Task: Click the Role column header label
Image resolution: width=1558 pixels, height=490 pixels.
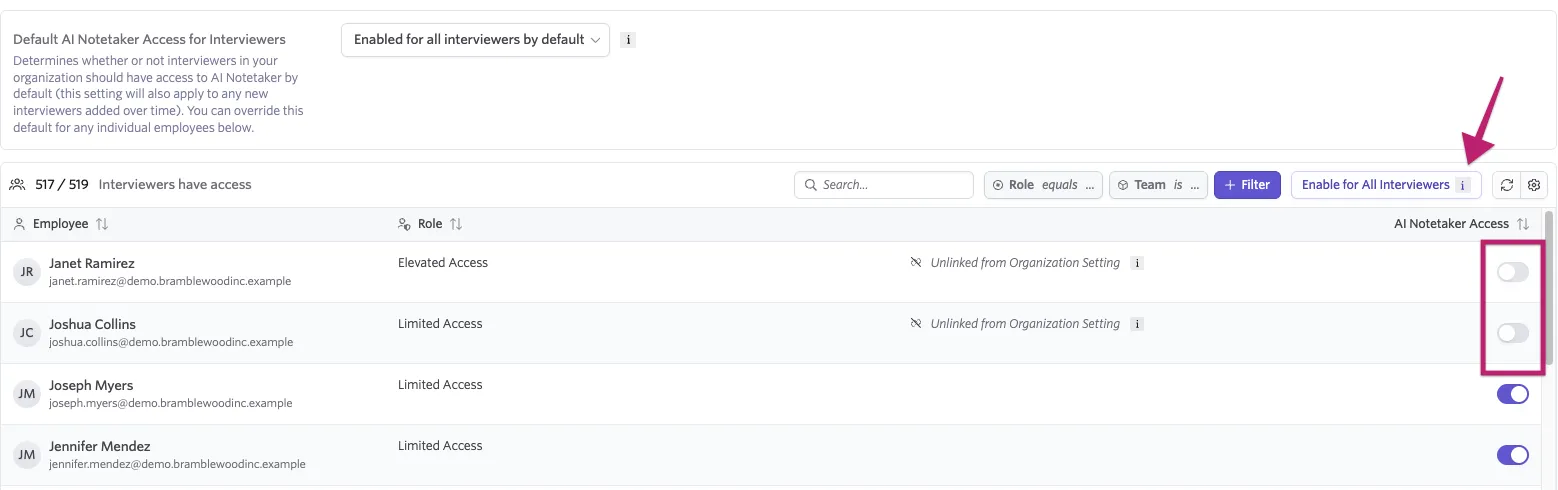Action: click(x=430, y=224)
